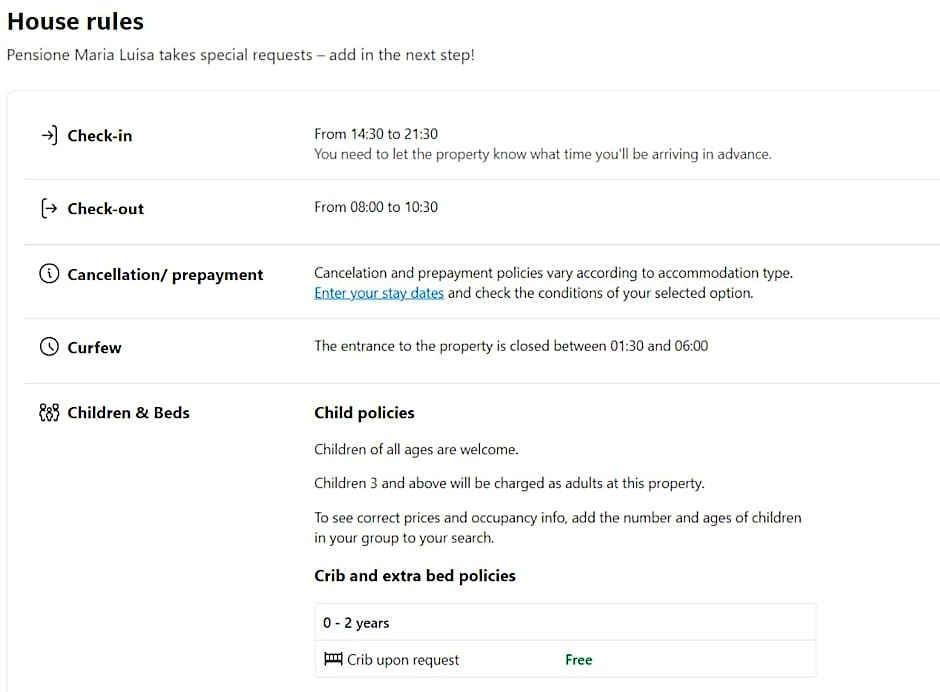
Task: Click the green Free price label
Action: [x=578, y=660]
